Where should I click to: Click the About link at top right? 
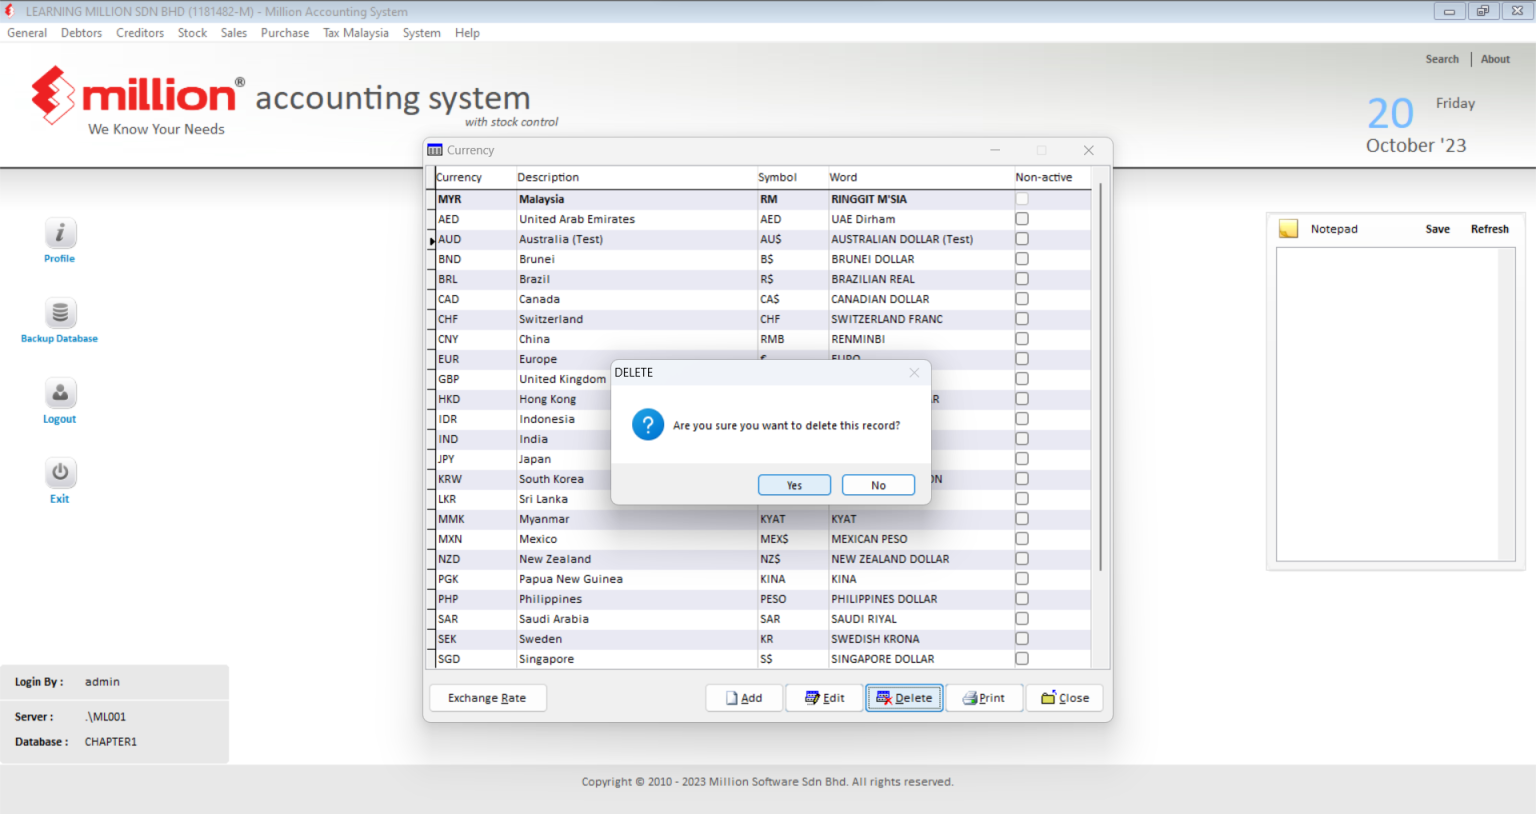pos(1495,59)
